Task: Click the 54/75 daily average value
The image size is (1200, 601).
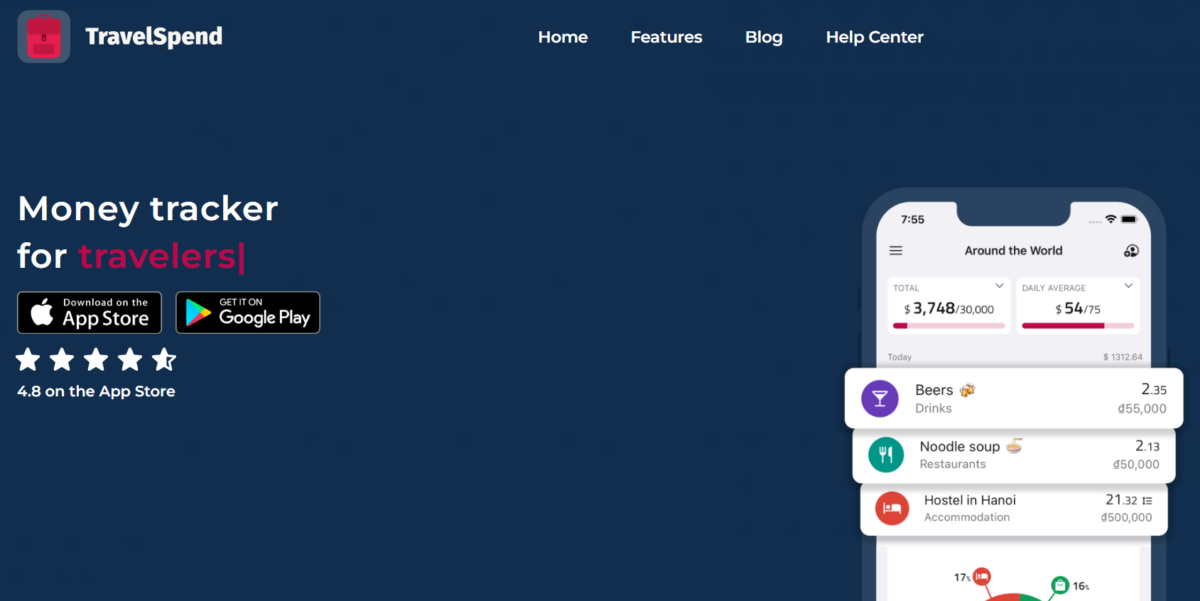Action: [x=1078, y=309]
